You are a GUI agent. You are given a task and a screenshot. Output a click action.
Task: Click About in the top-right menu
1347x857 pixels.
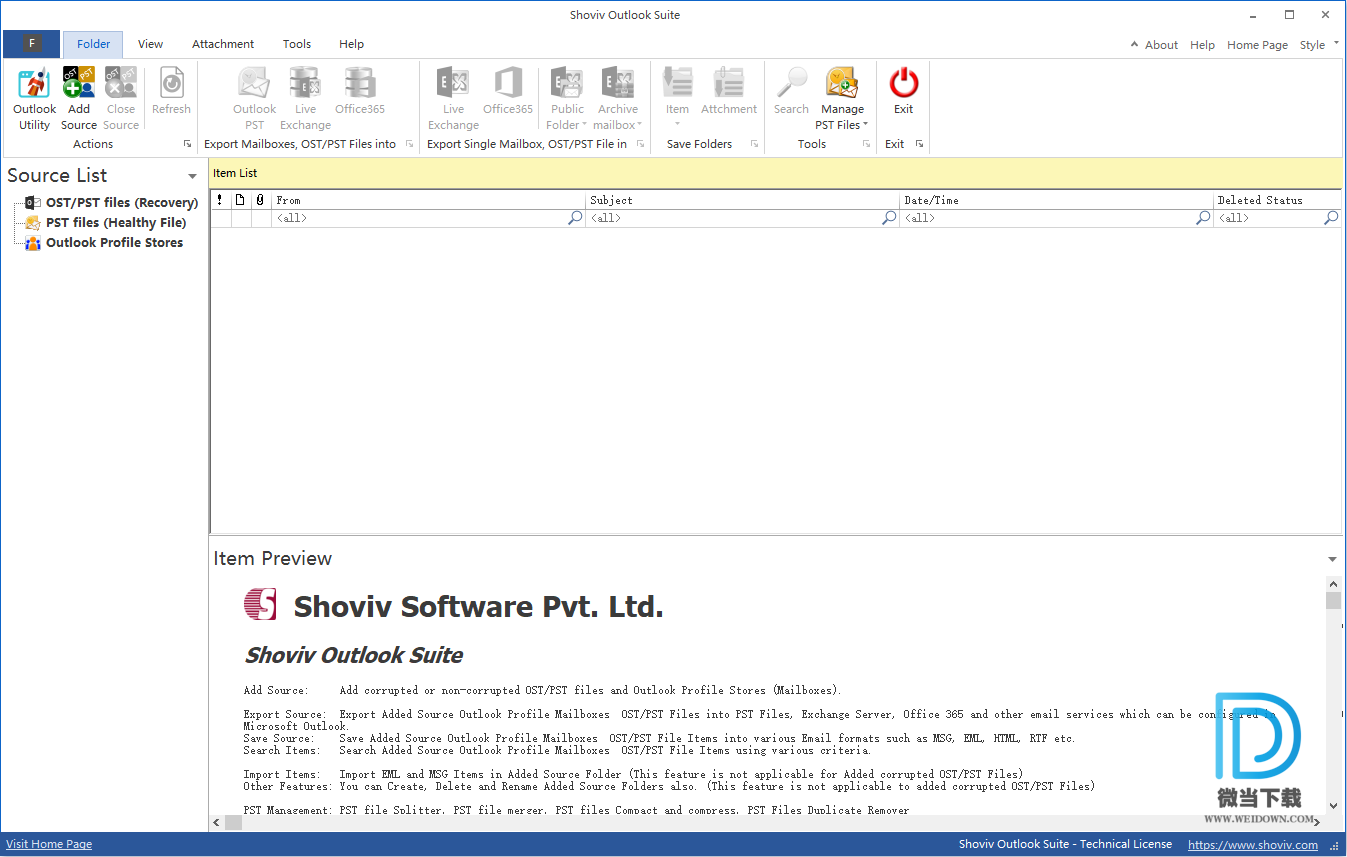pos(1161,45)
